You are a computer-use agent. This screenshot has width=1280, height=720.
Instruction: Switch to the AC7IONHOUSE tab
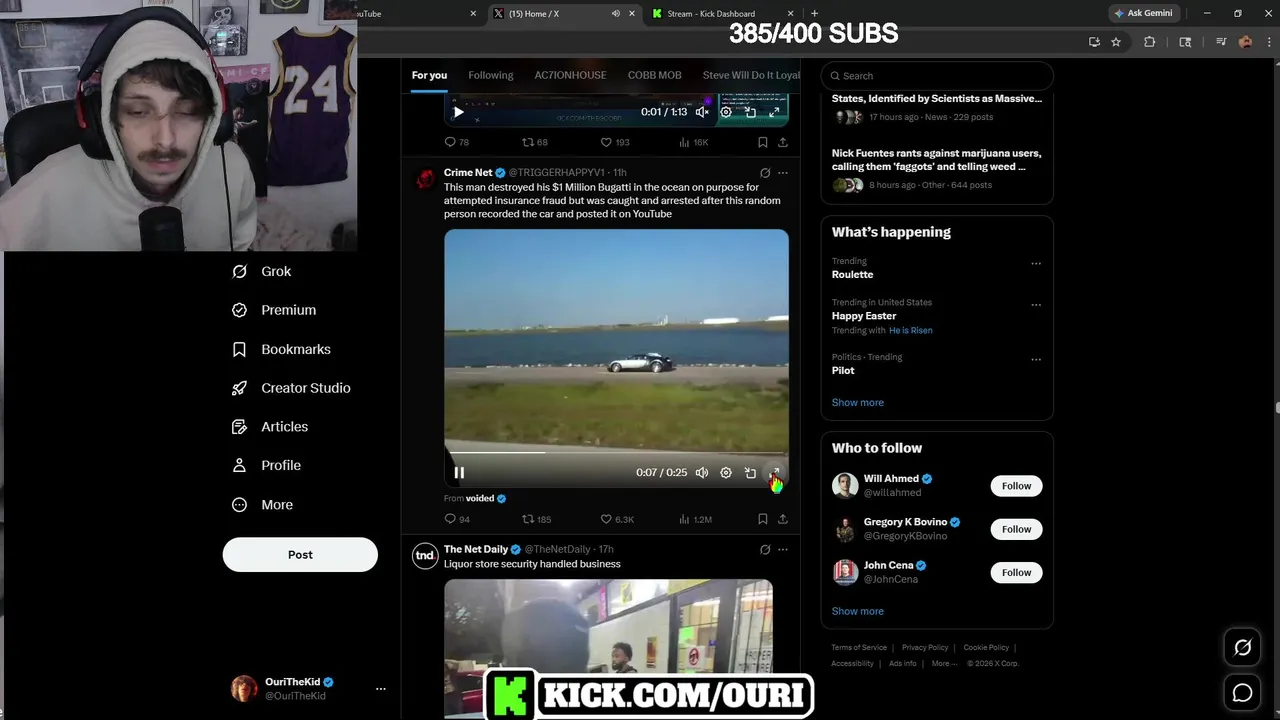[570, 75]
